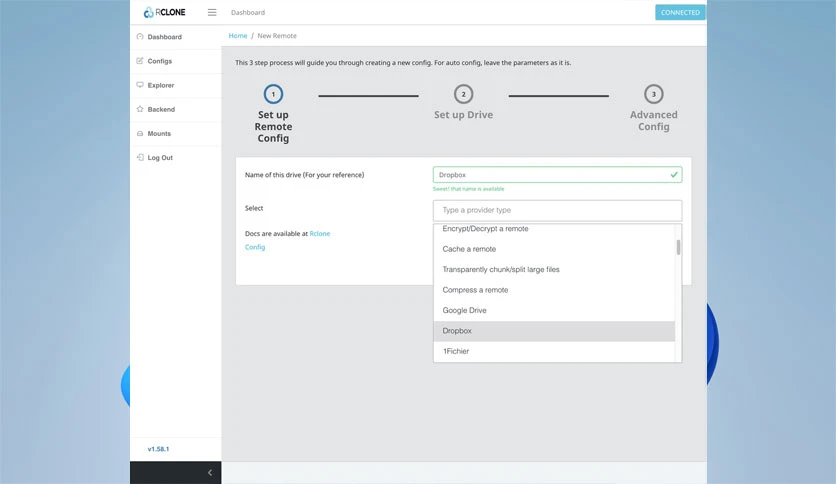Go to step 3 Advanced Config
Viewport: 836px width, 484px height.
pos(654,108)
